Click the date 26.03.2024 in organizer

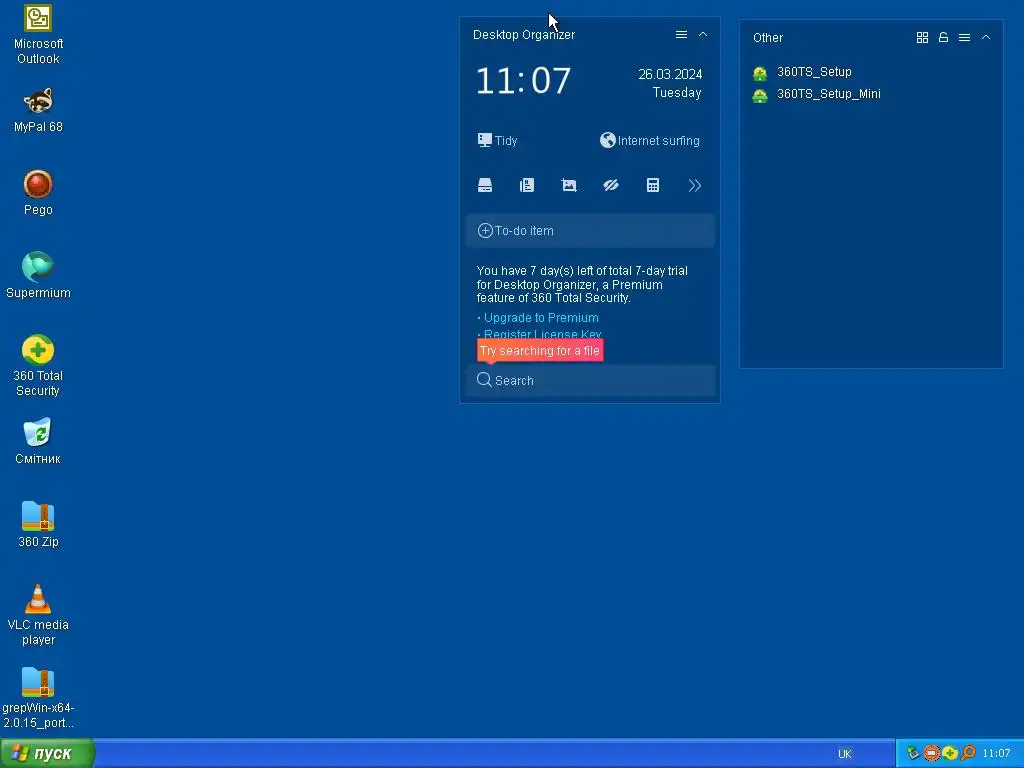(670, 74)
